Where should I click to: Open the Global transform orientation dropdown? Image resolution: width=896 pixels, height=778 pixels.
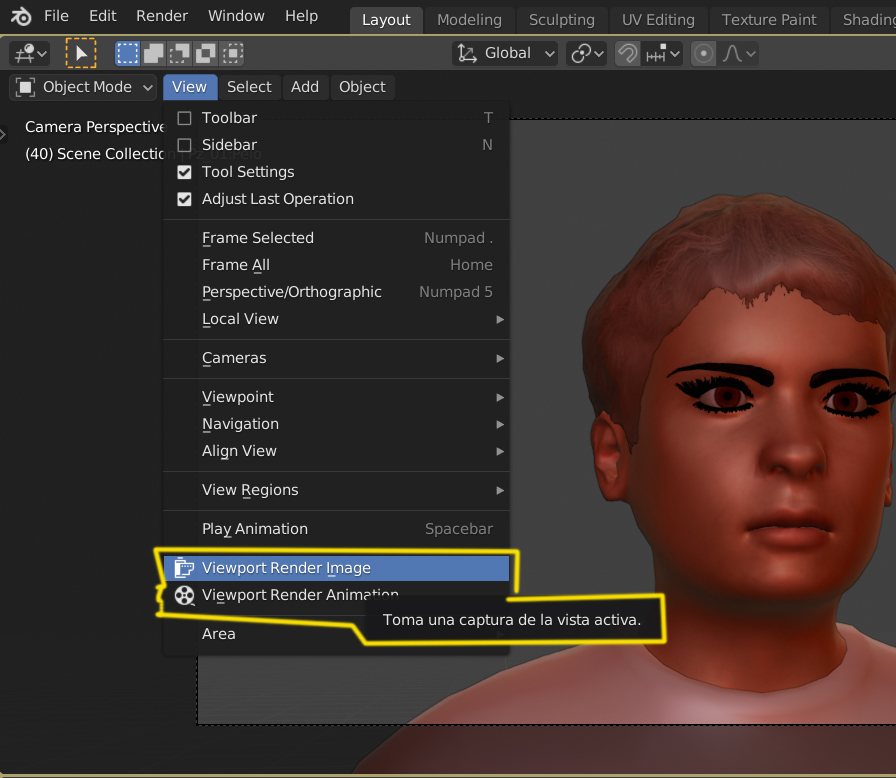[x=506, y=53]
